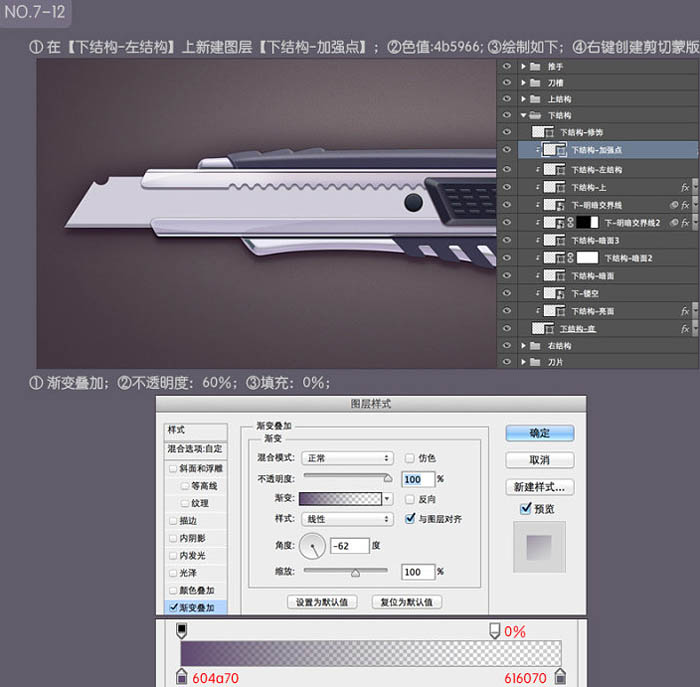Click the 新建样式... button

pyautogui.click(x=540, y=487)
